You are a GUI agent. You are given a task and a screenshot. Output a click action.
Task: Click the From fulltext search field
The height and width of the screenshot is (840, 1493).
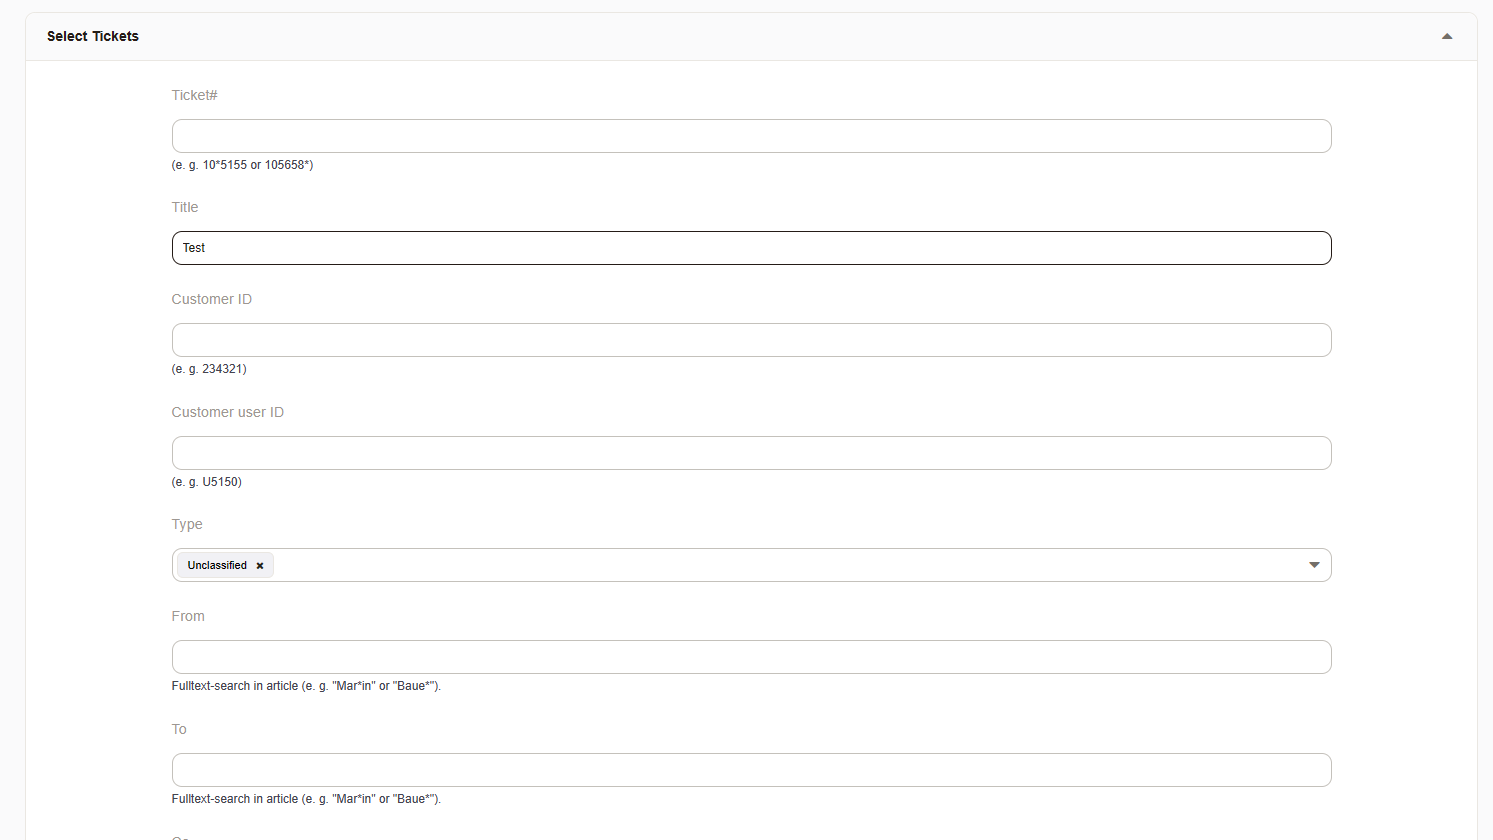(x=751, y=657)
